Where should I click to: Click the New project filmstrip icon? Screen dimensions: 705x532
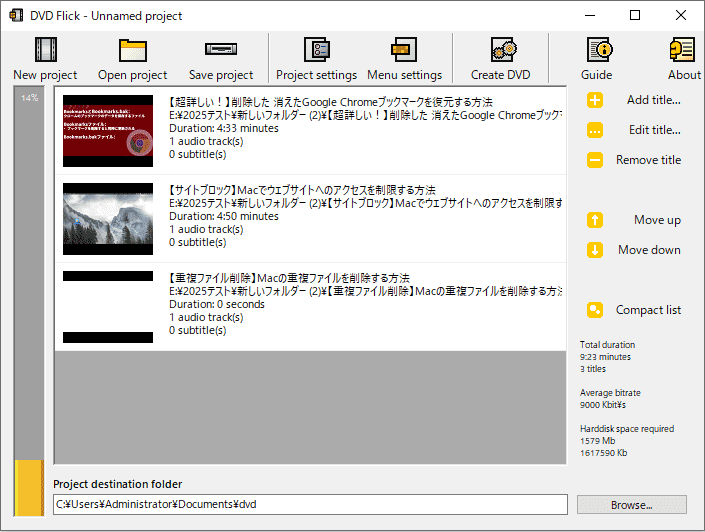45,50
